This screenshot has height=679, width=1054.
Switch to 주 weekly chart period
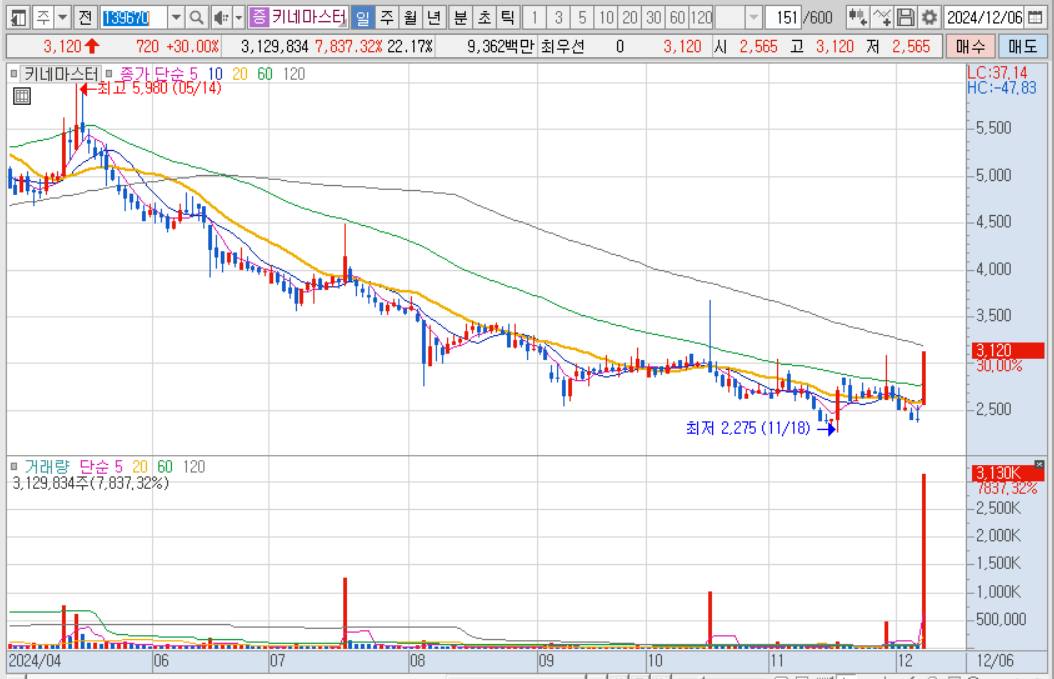click(x=387, y=17)
